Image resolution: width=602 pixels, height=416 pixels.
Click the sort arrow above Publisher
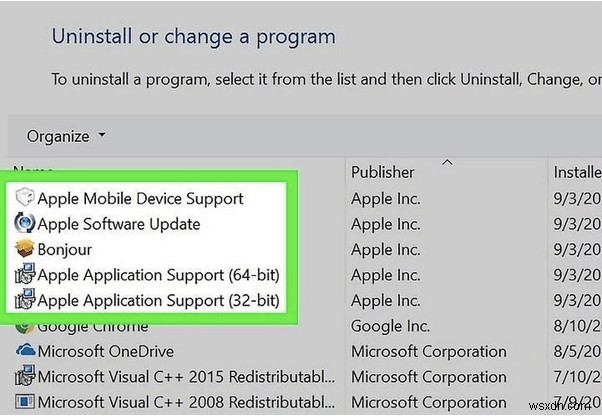click(447, 161)
